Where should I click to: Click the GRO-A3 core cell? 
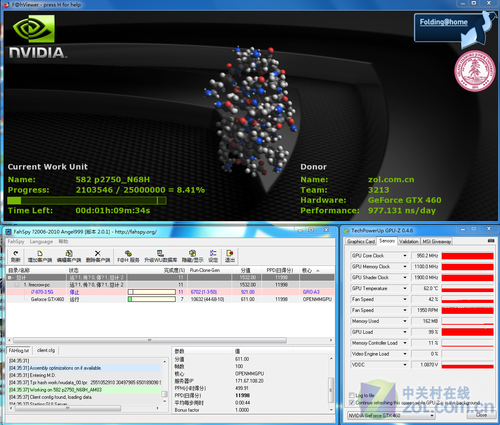point(311,292)
